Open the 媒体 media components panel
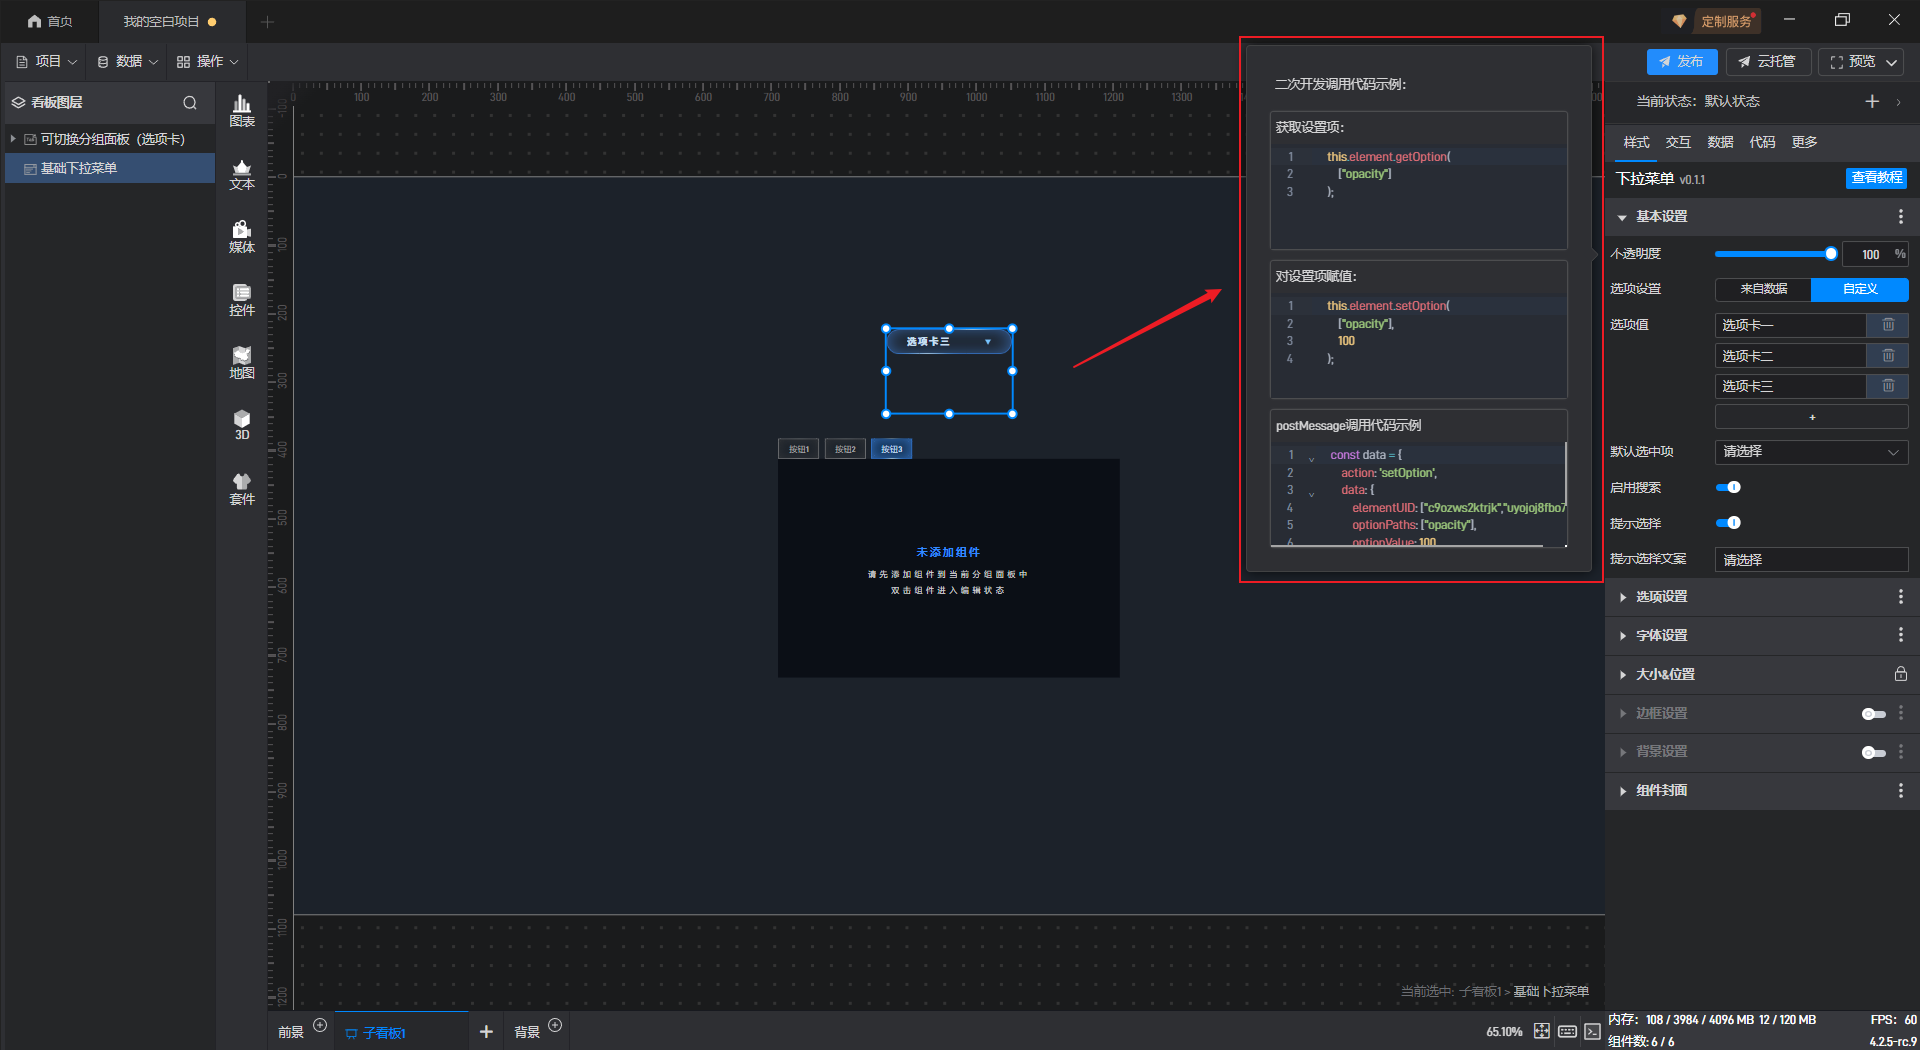Image resolution: width=1920 pixels, height=1050 pixels. coord(242,237)
